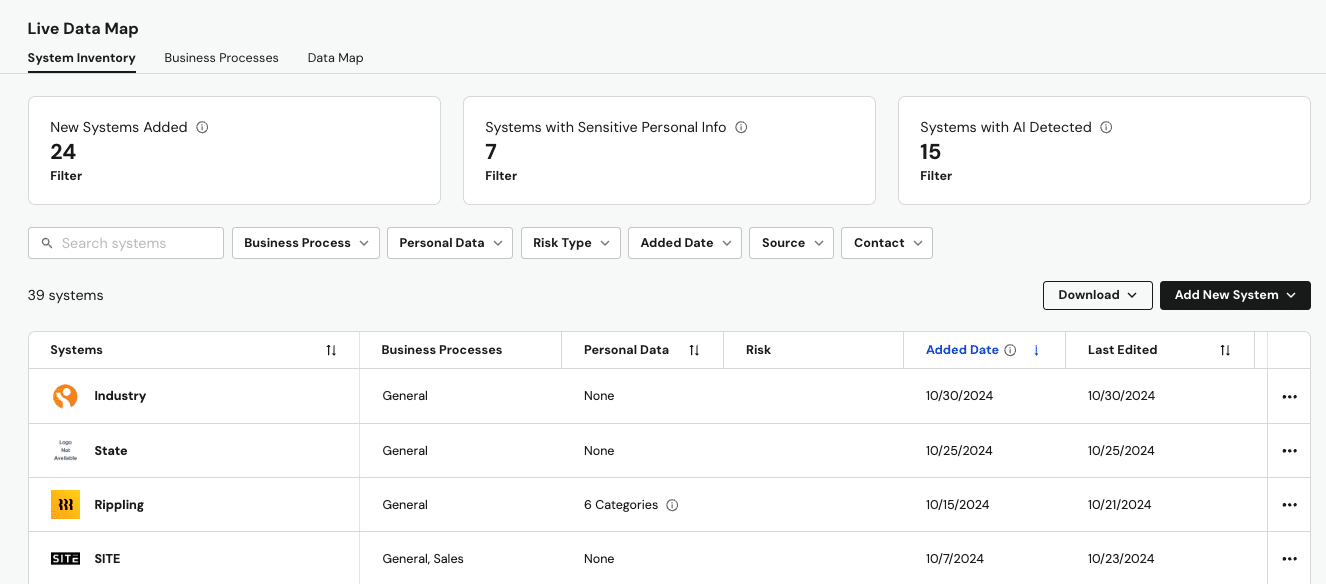Expand the Add New System dropdown
Screen dimensions: 1326x584
point(1235,295)
